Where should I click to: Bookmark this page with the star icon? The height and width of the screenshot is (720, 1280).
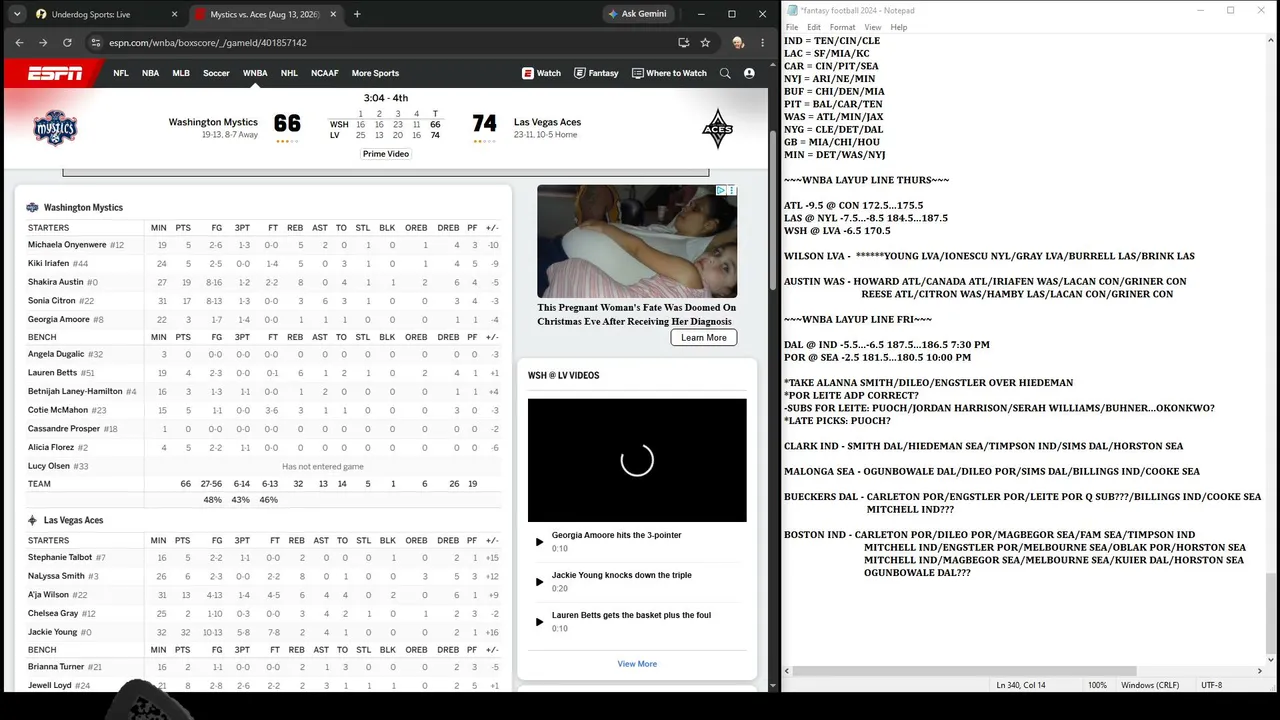(x=705, y=43)
